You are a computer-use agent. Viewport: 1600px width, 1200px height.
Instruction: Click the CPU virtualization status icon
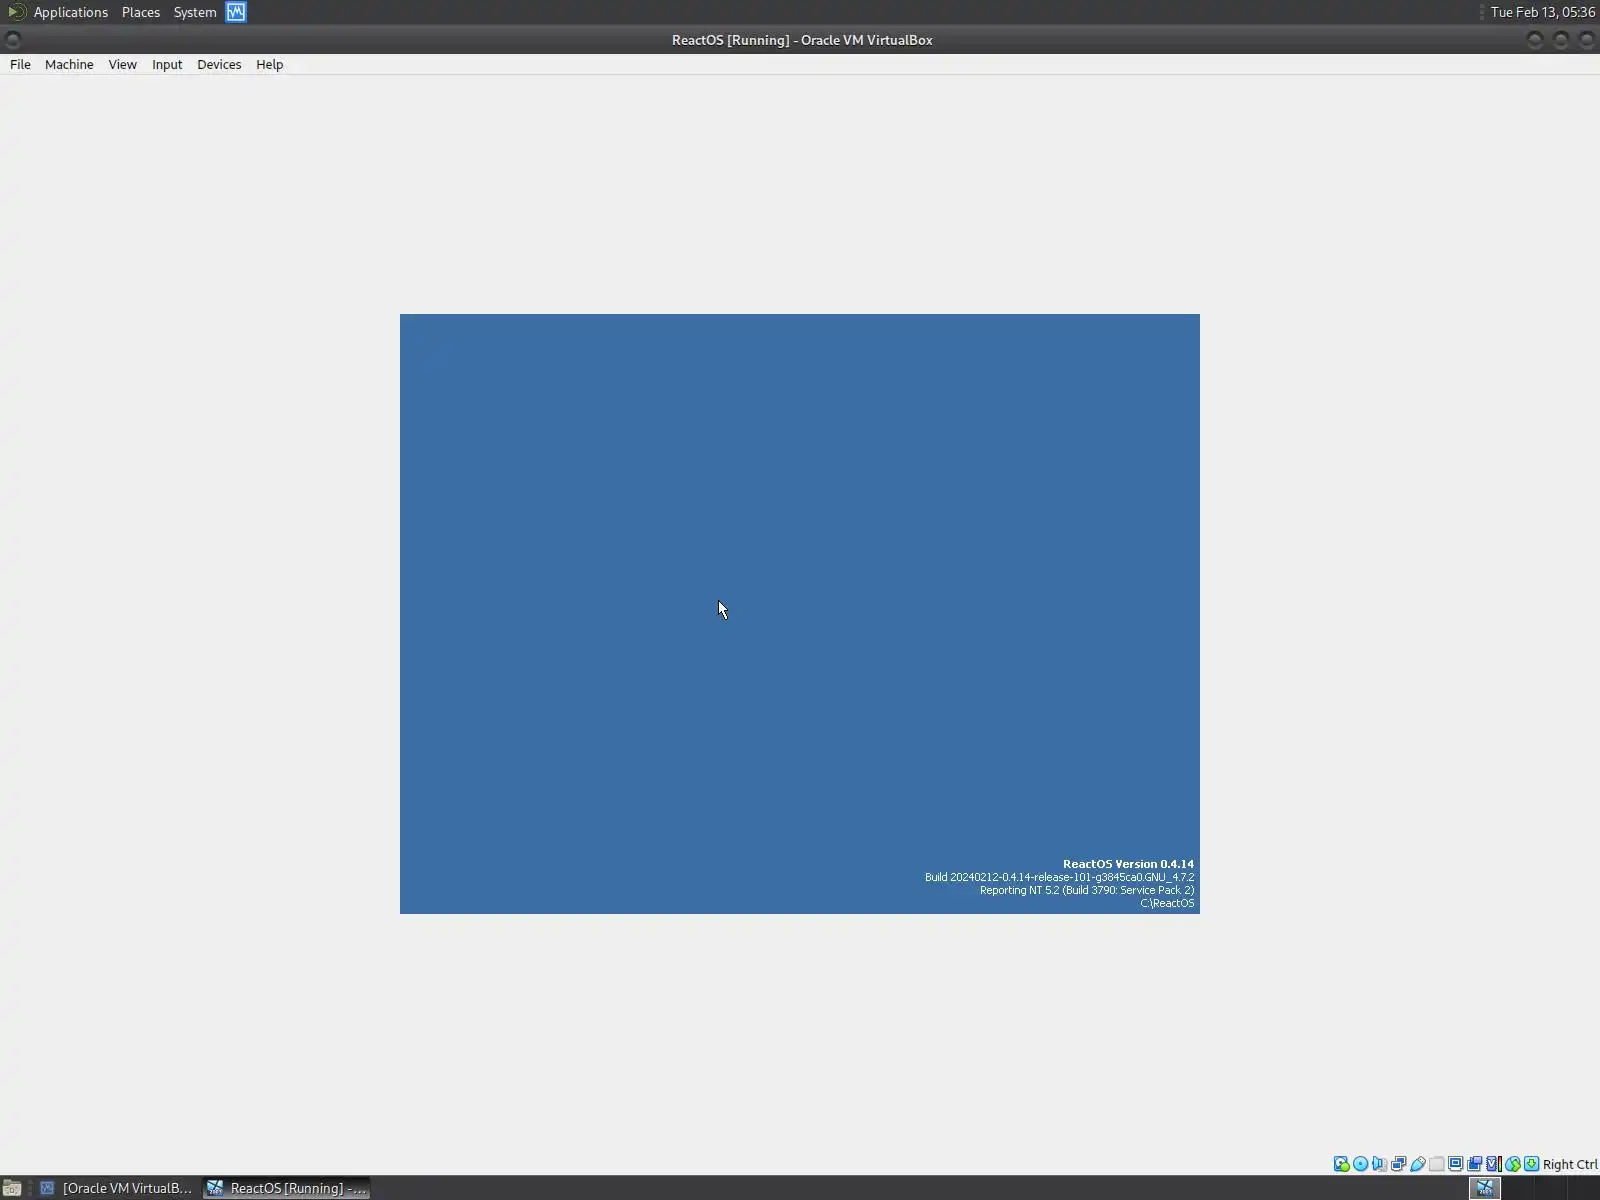(1494, 1164)
